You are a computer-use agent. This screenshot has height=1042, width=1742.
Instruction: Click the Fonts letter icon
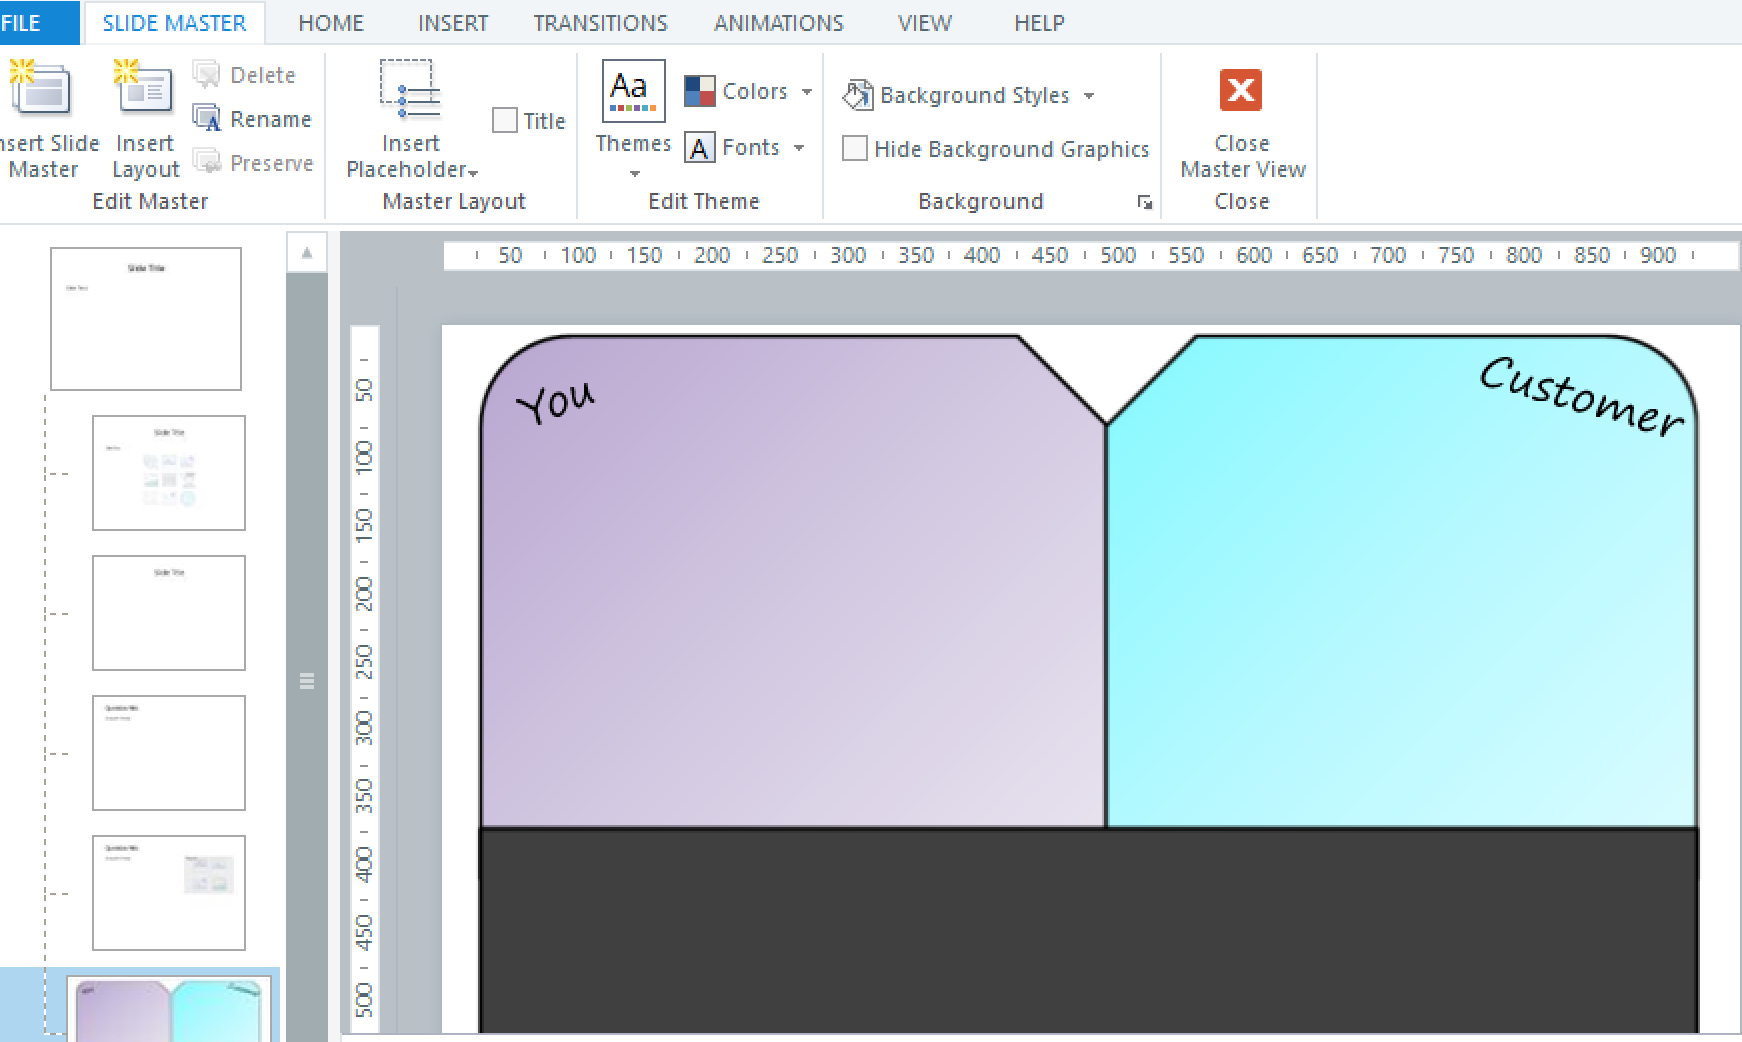click(x=700, y=148)
